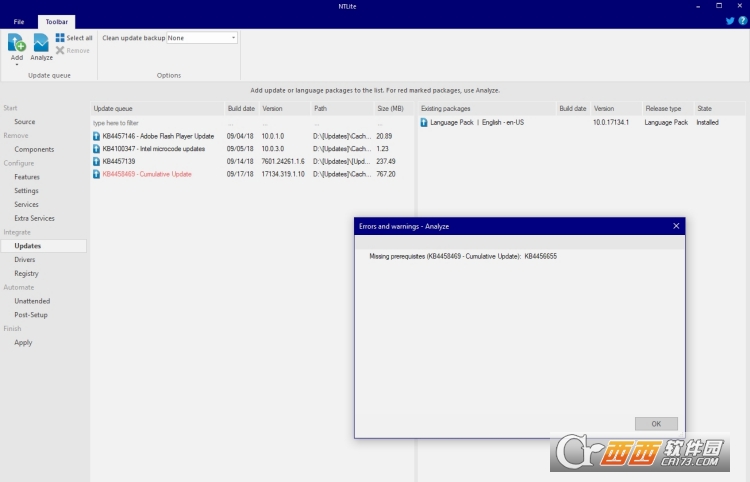Viewport: 750px width, 482px height.
Task: Open the Twitter bird icon
Action: [730, 21]
